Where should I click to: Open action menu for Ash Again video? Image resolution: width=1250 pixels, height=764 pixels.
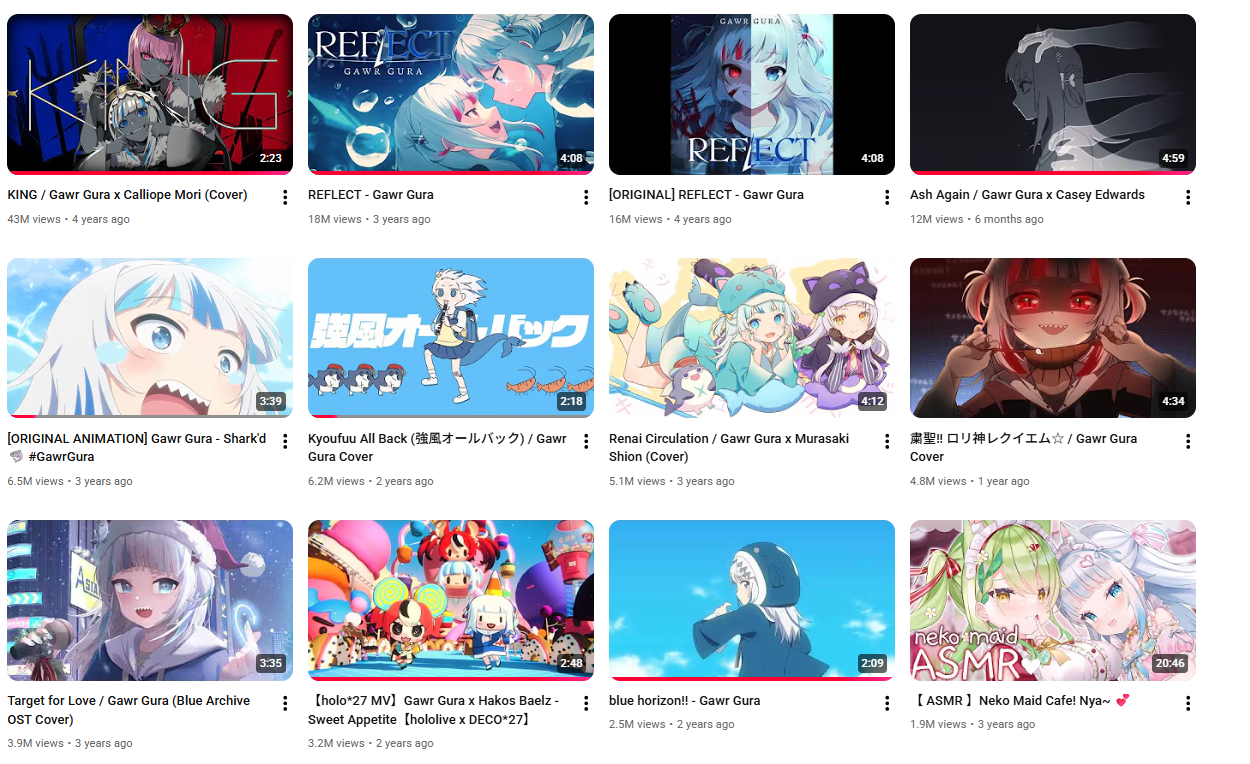1188,197
